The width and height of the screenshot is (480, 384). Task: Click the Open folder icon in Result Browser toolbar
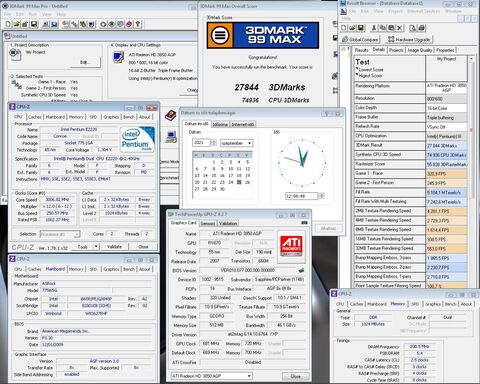(352, 28)
